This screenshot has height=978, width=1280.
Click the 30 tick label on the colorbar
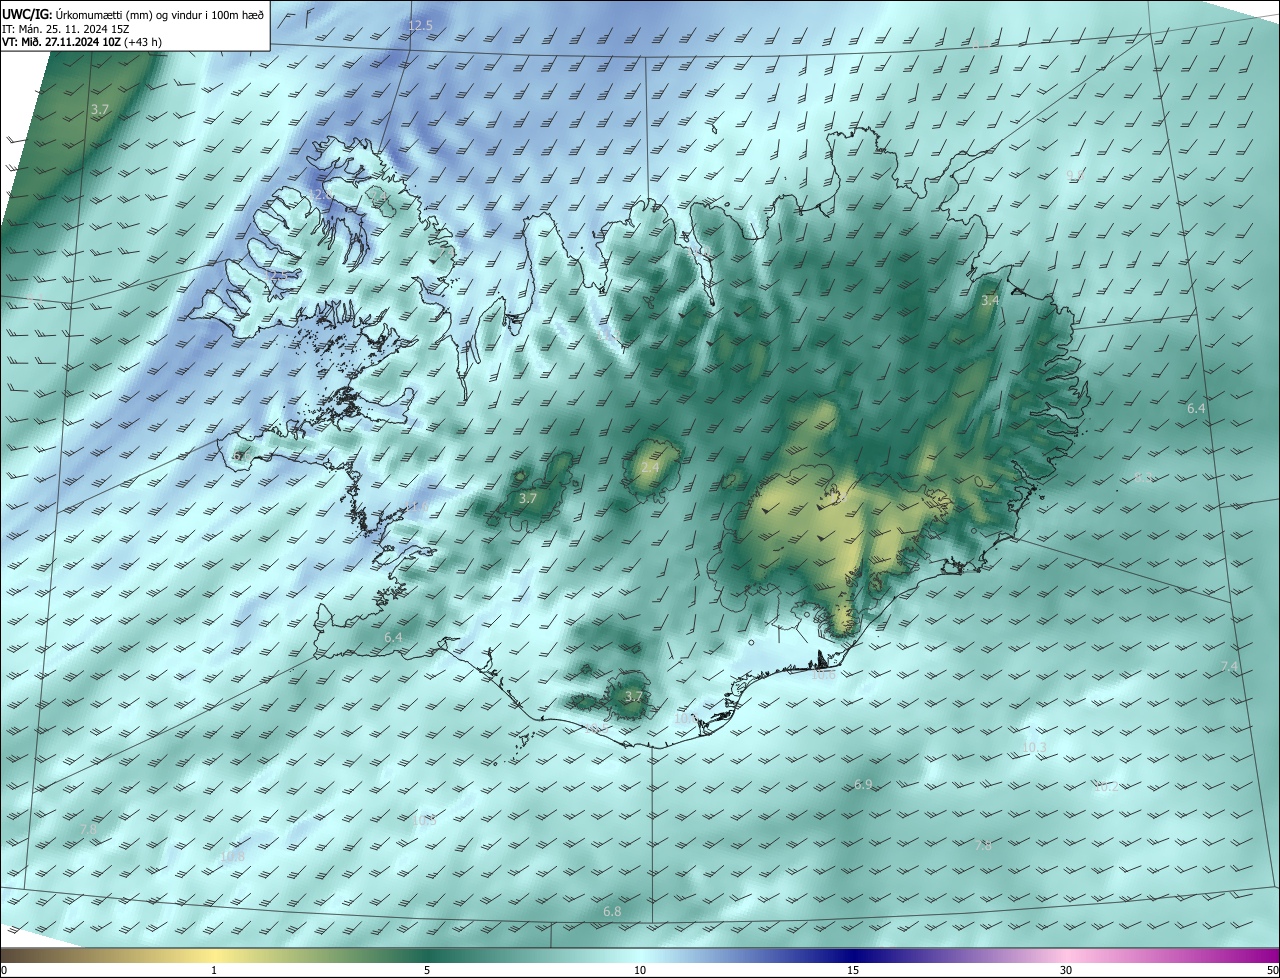1066,970
